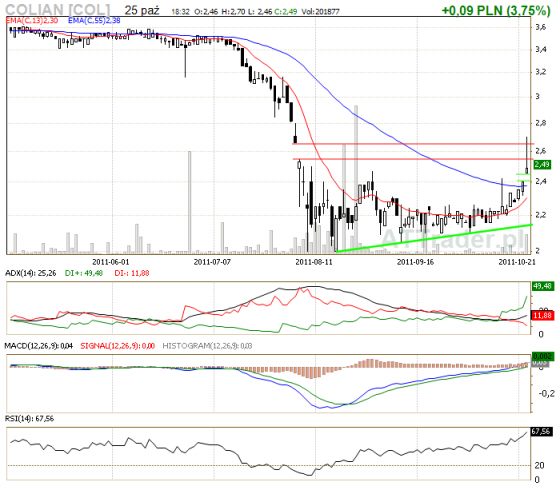Click the -0,2 MACD axis label

[x=546, y=393]
